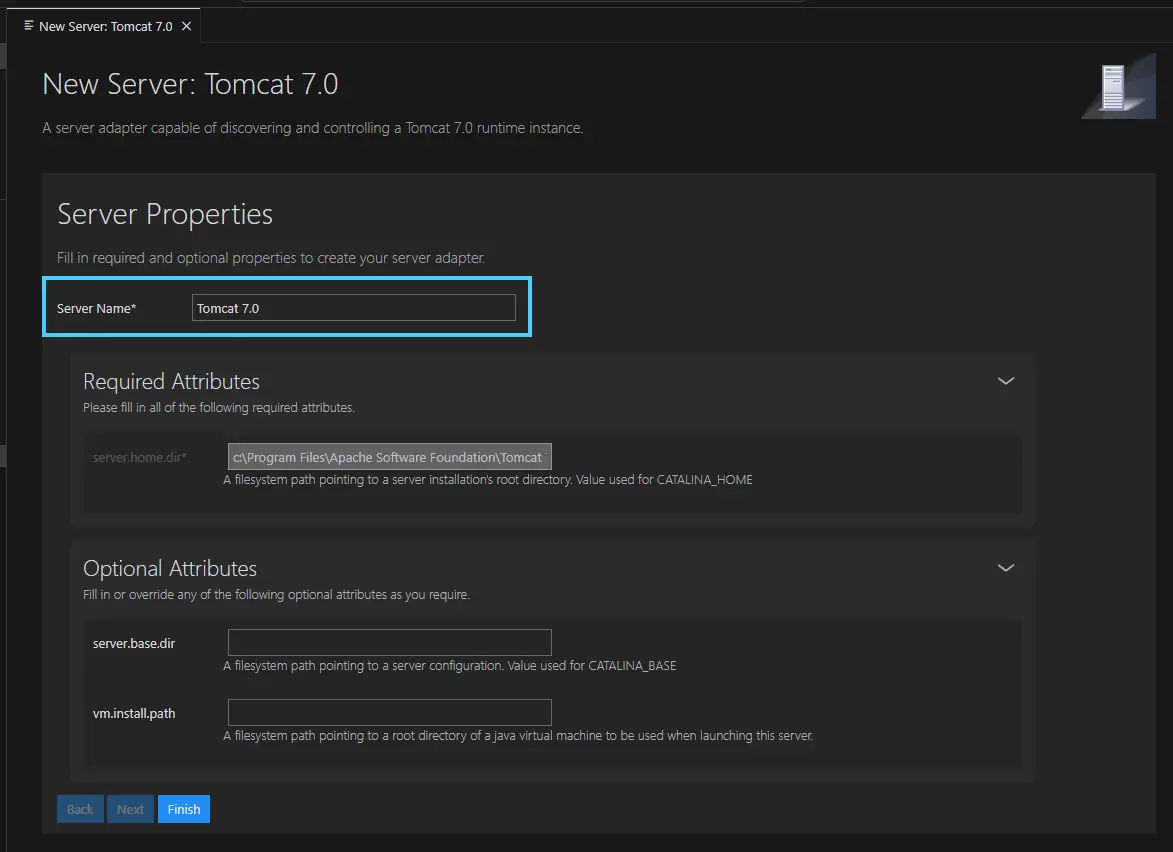The width and height of the screenshot is (1173, 852).
Task: Click the CATALINA_BASE description text
Action: point(450,665)
